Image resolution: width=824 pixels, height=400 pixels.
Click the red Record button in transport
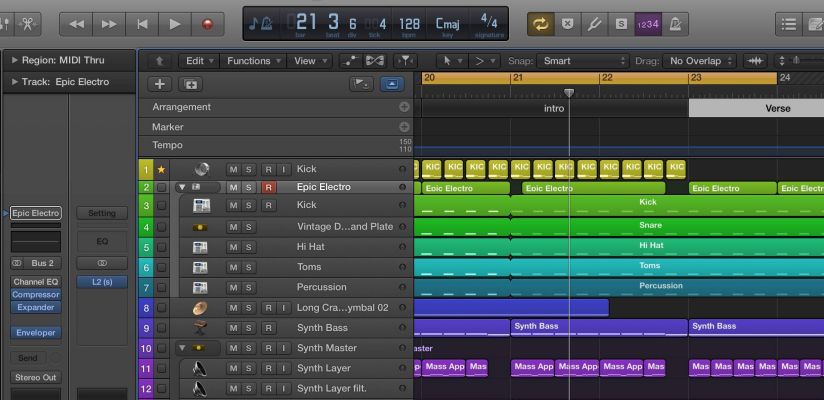pos(207,23)
